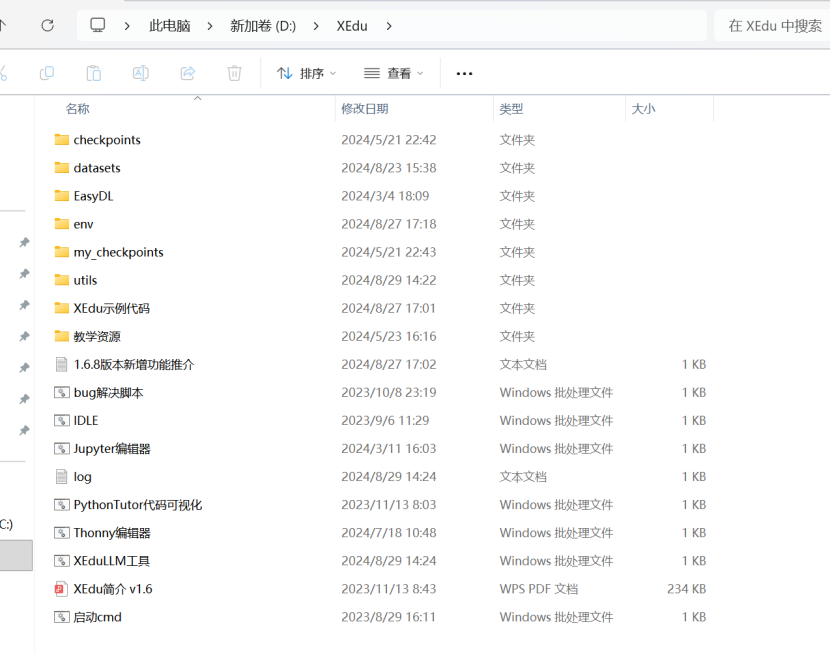Click the 234 KB size value
The image size is (830, 654).
click(687, 589)
